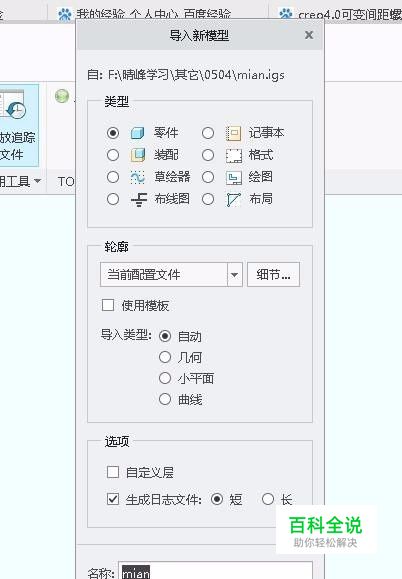The height and width of the screenshot is (579, 402).
Task: Select the 格式 format icon
Action: [234, 155]
